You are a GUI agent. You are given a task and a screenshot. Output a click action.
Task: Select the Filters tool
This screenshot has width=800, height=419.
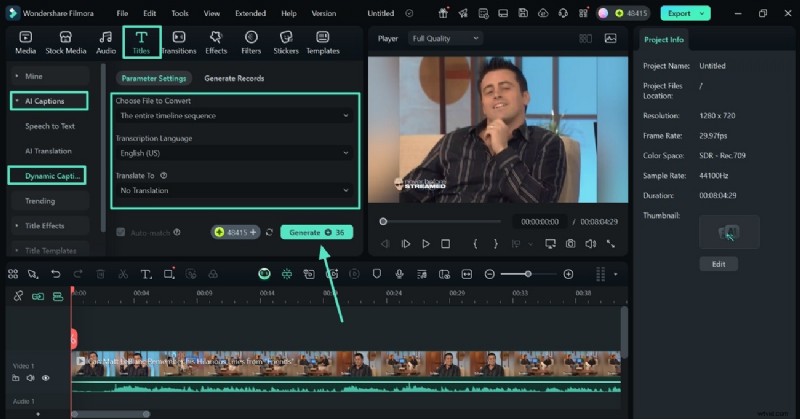[x=251, y=42]
